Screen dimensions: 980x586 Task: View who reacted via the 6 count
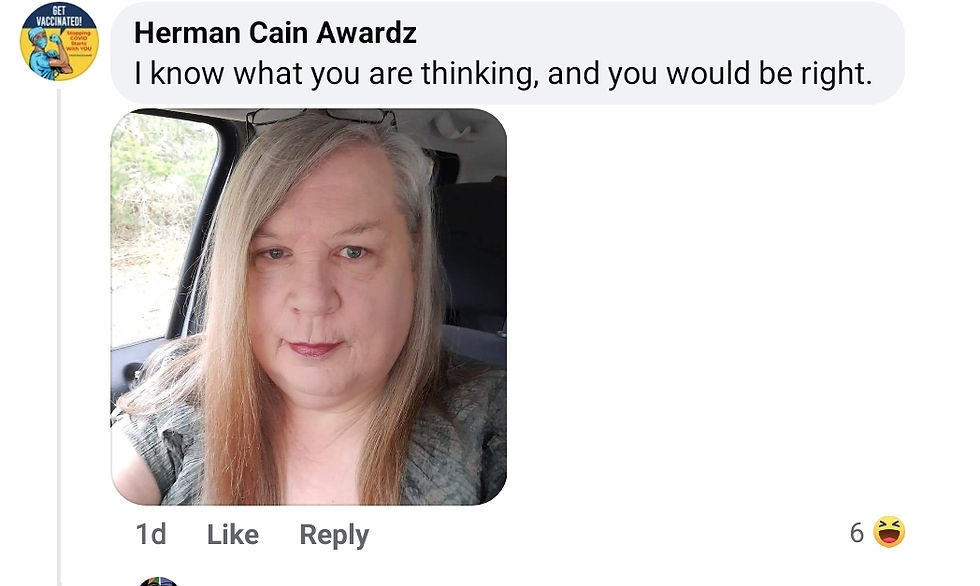[856, 533]
